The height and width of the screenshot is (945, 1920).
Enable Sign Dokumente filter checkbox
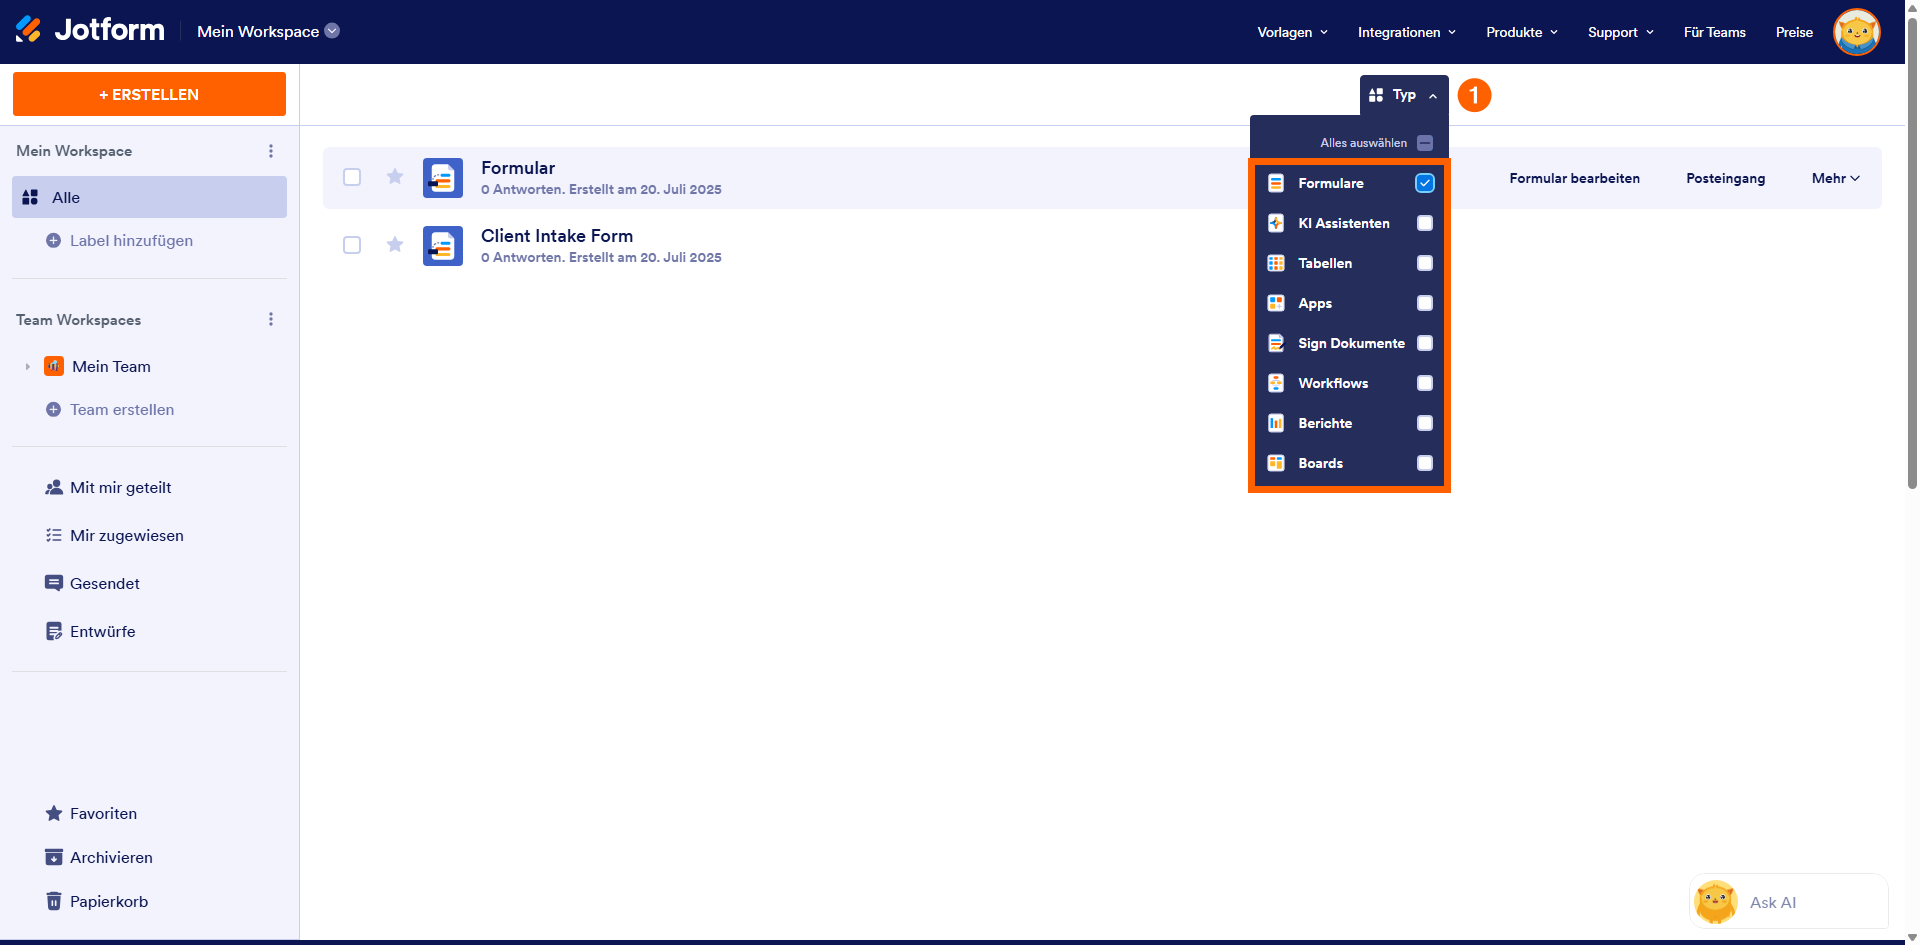coord(1425,343)
